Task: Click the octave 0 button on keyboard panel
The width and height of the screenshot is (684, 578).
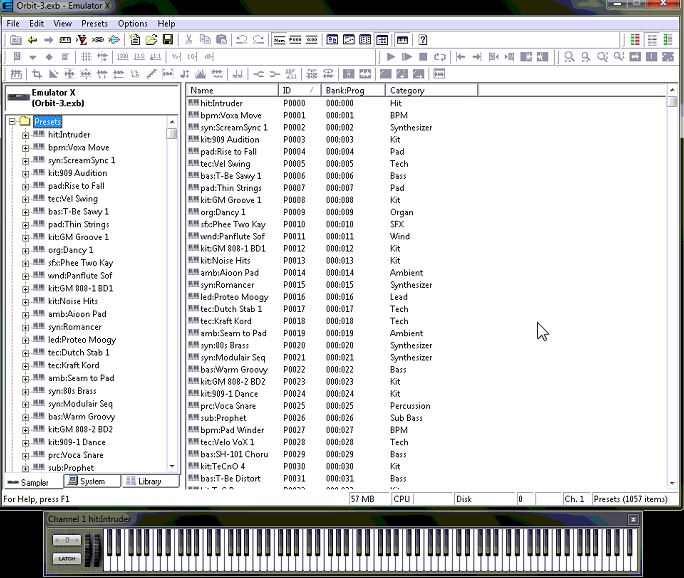Action: pos(67,540)
